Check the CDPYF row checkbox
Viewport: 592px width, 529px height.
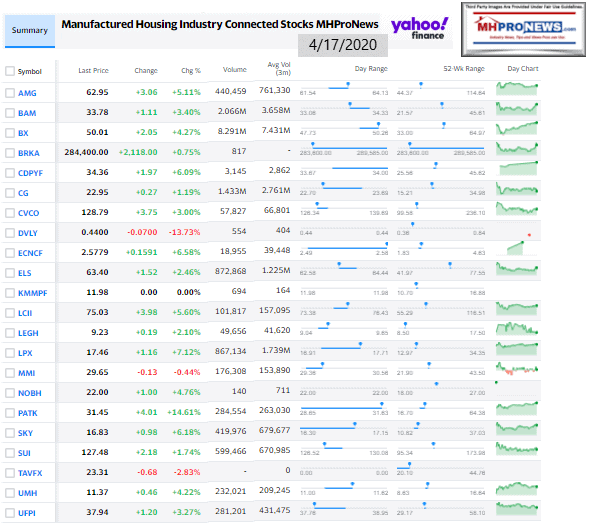[10, 173]
